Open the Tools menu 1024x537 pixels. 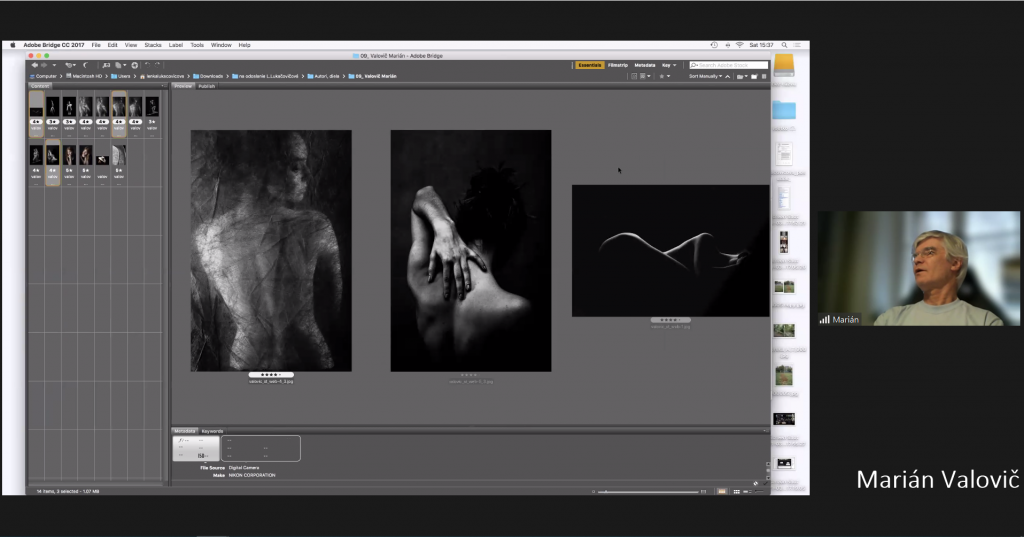[197, 45]
